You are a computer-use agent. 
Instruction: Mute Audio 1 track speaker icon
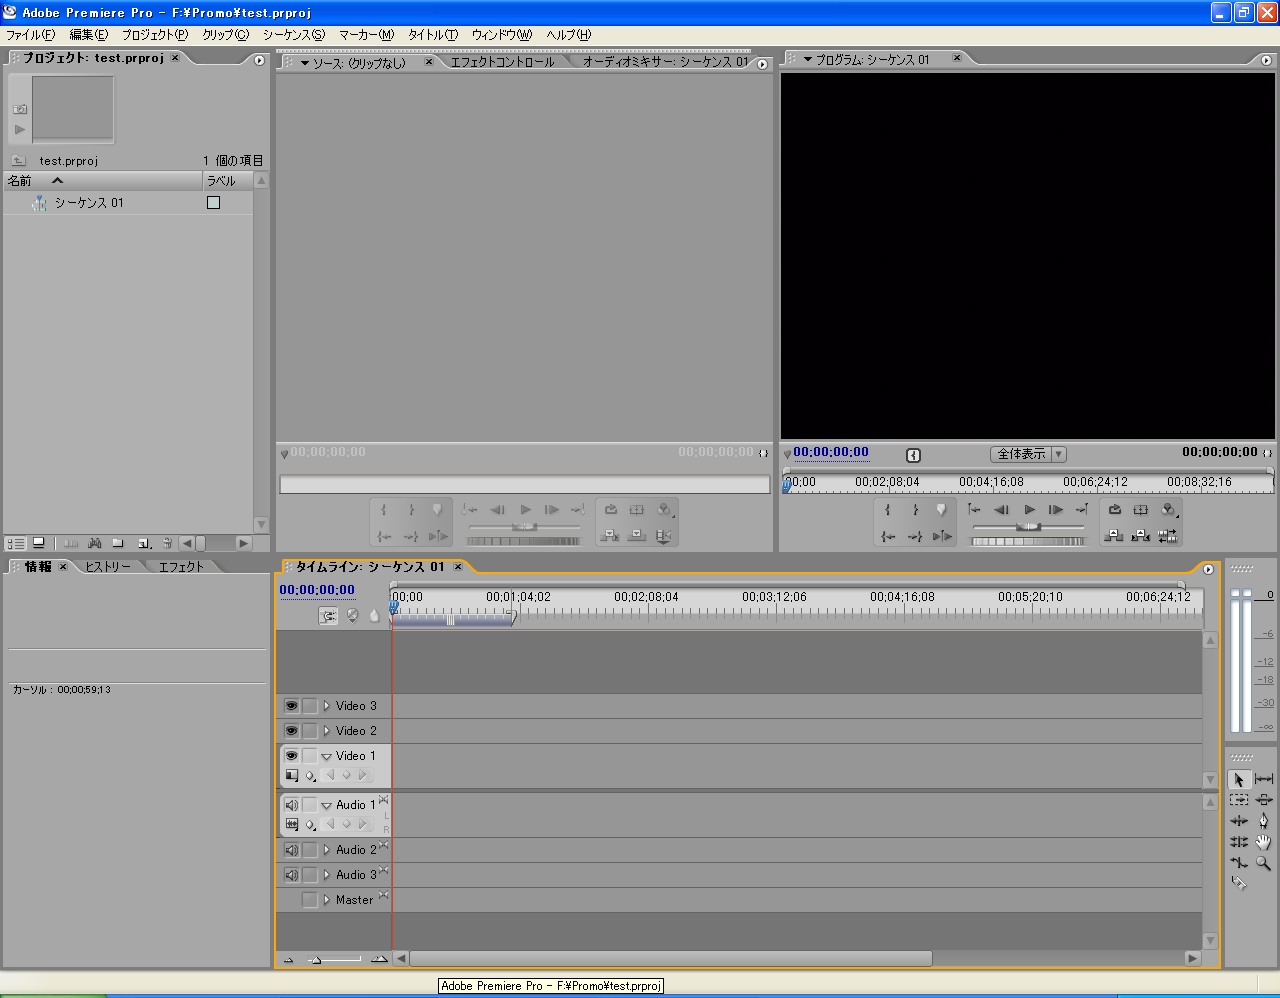click(291, 805)
